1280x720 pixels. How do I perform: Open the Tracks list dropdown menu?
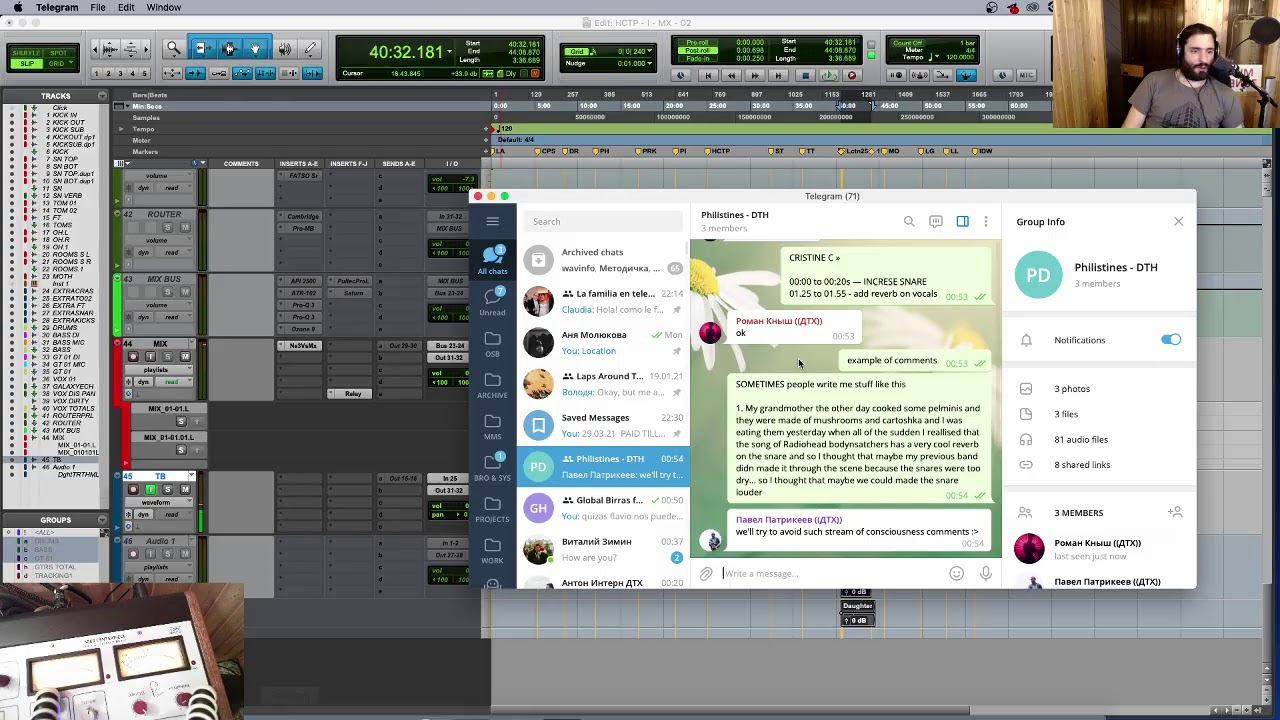point(102,96)
